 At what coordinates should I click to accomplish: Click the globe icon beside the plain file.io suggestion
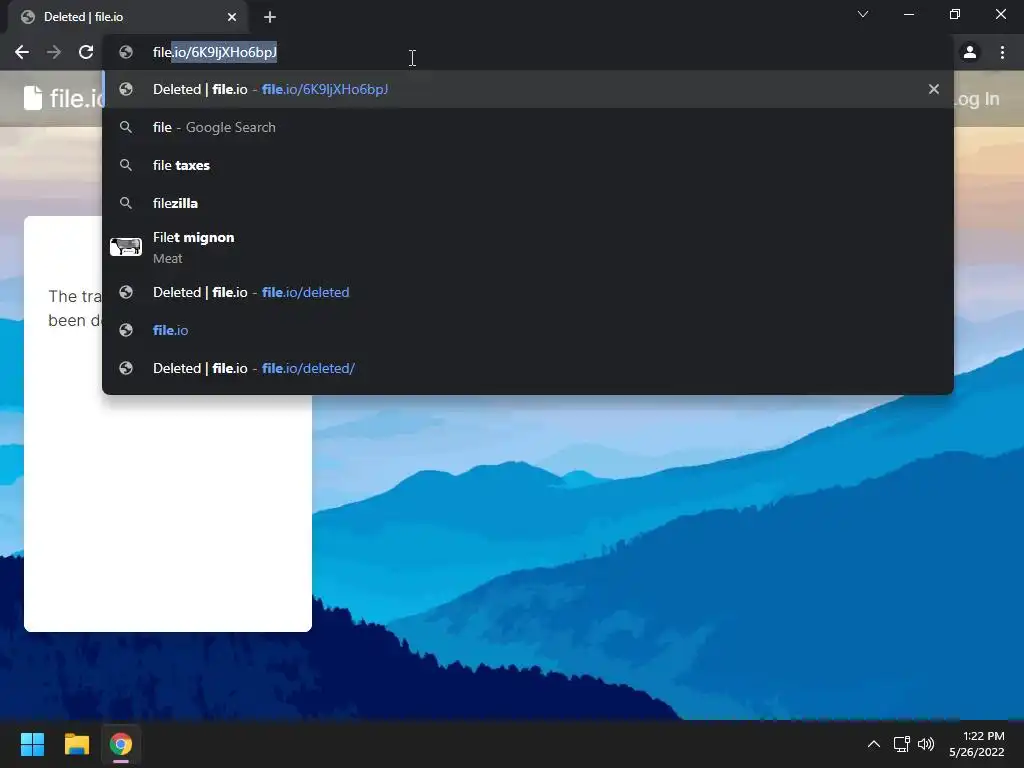(x=126, y=330)
